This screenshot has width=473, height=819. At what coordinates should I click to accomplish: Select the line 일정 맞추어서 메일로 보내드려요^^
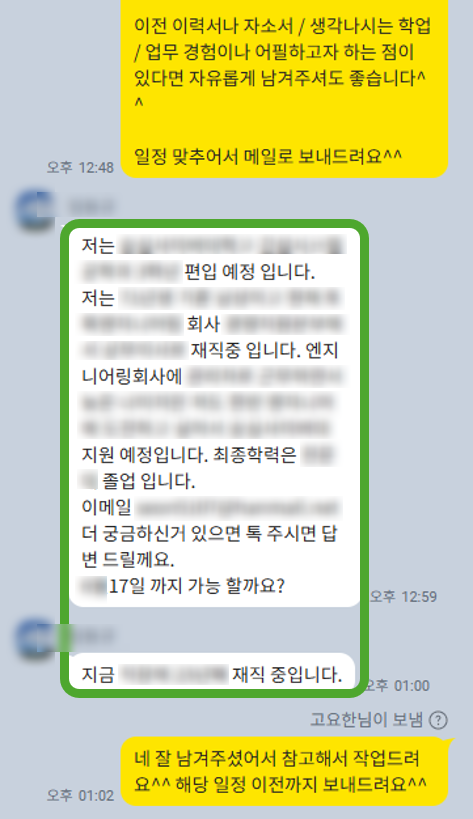tap(268, 156)
